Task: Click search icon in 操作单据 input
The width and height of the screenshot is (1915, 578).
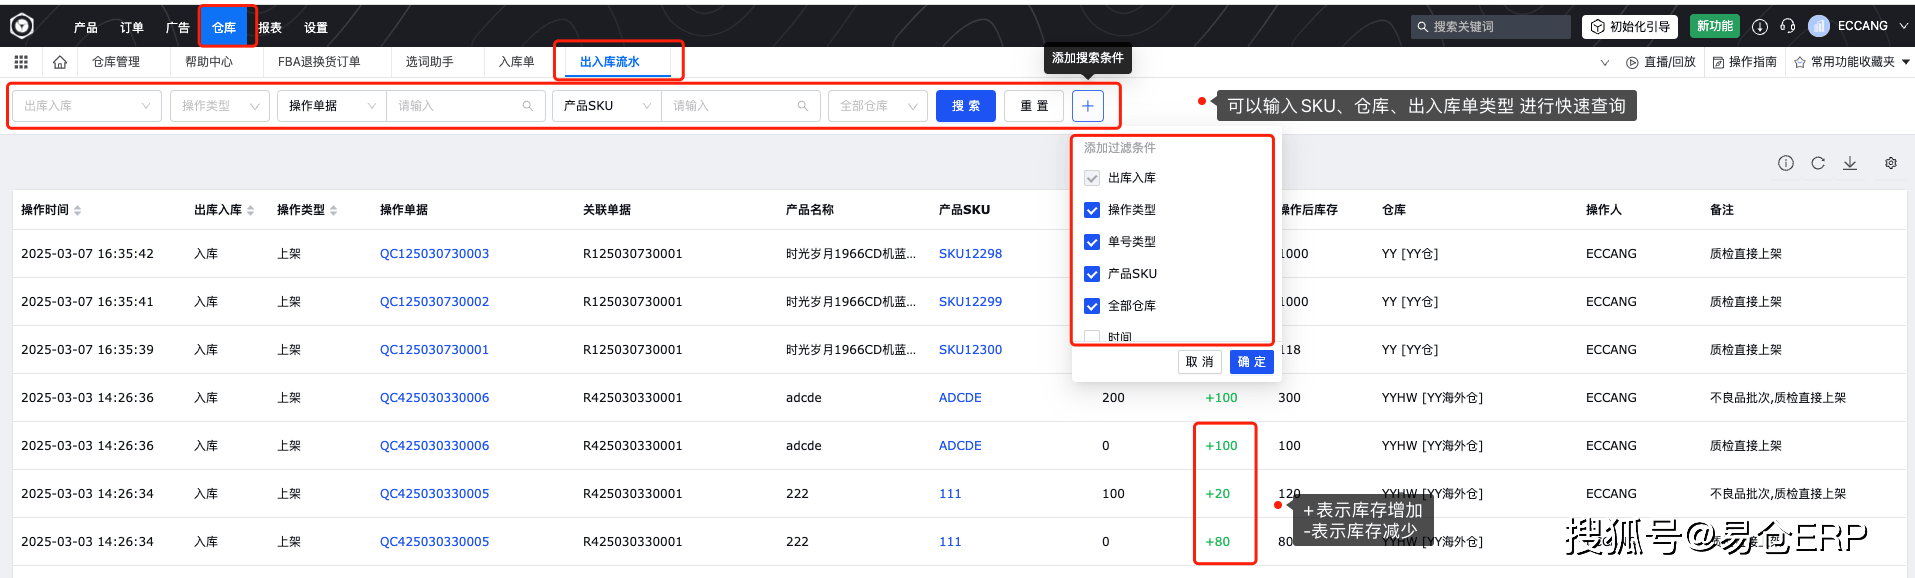Action: pos(527,106)
